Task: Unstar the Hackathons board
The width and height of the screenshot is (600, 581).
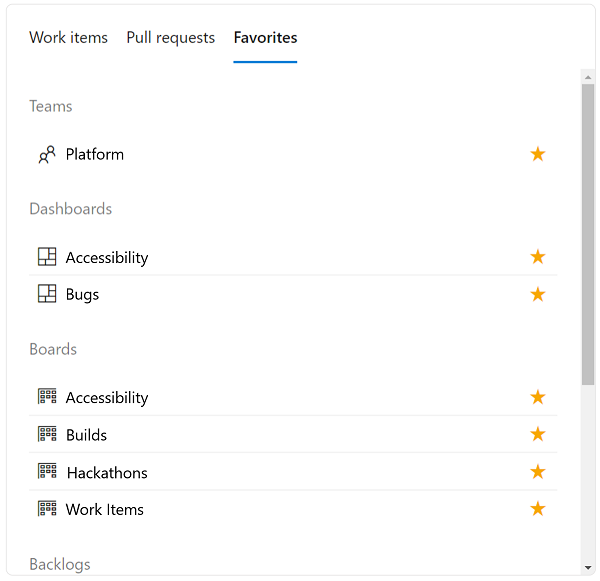Action: tap(538, 472)
